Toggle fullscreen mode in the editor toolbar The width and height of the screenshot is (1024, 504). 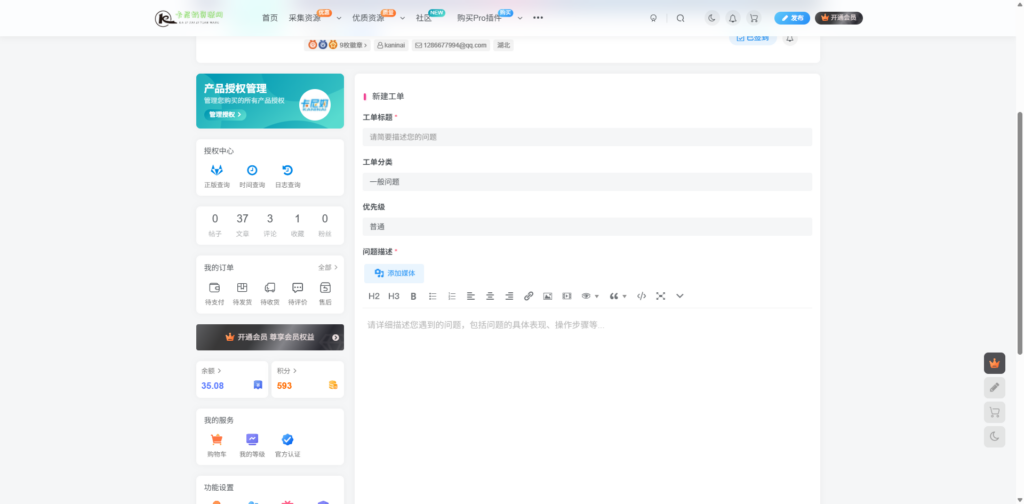(661, 296)
